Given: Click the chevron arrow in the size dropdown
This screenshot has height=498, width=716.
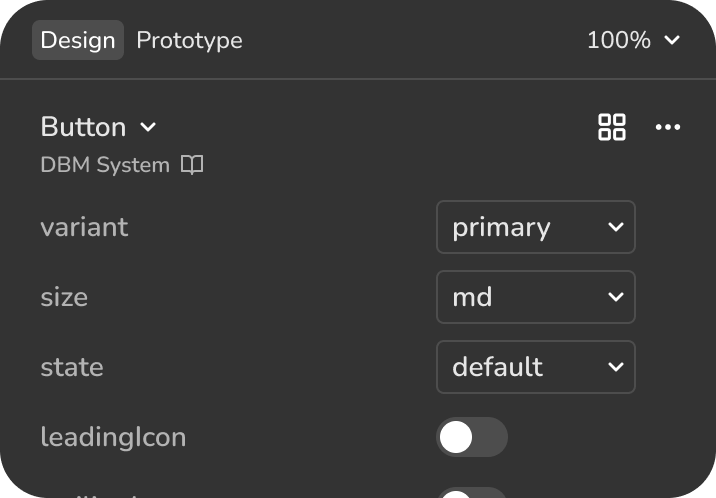Looking at the screenshot, I should click(x=615, y=297).
